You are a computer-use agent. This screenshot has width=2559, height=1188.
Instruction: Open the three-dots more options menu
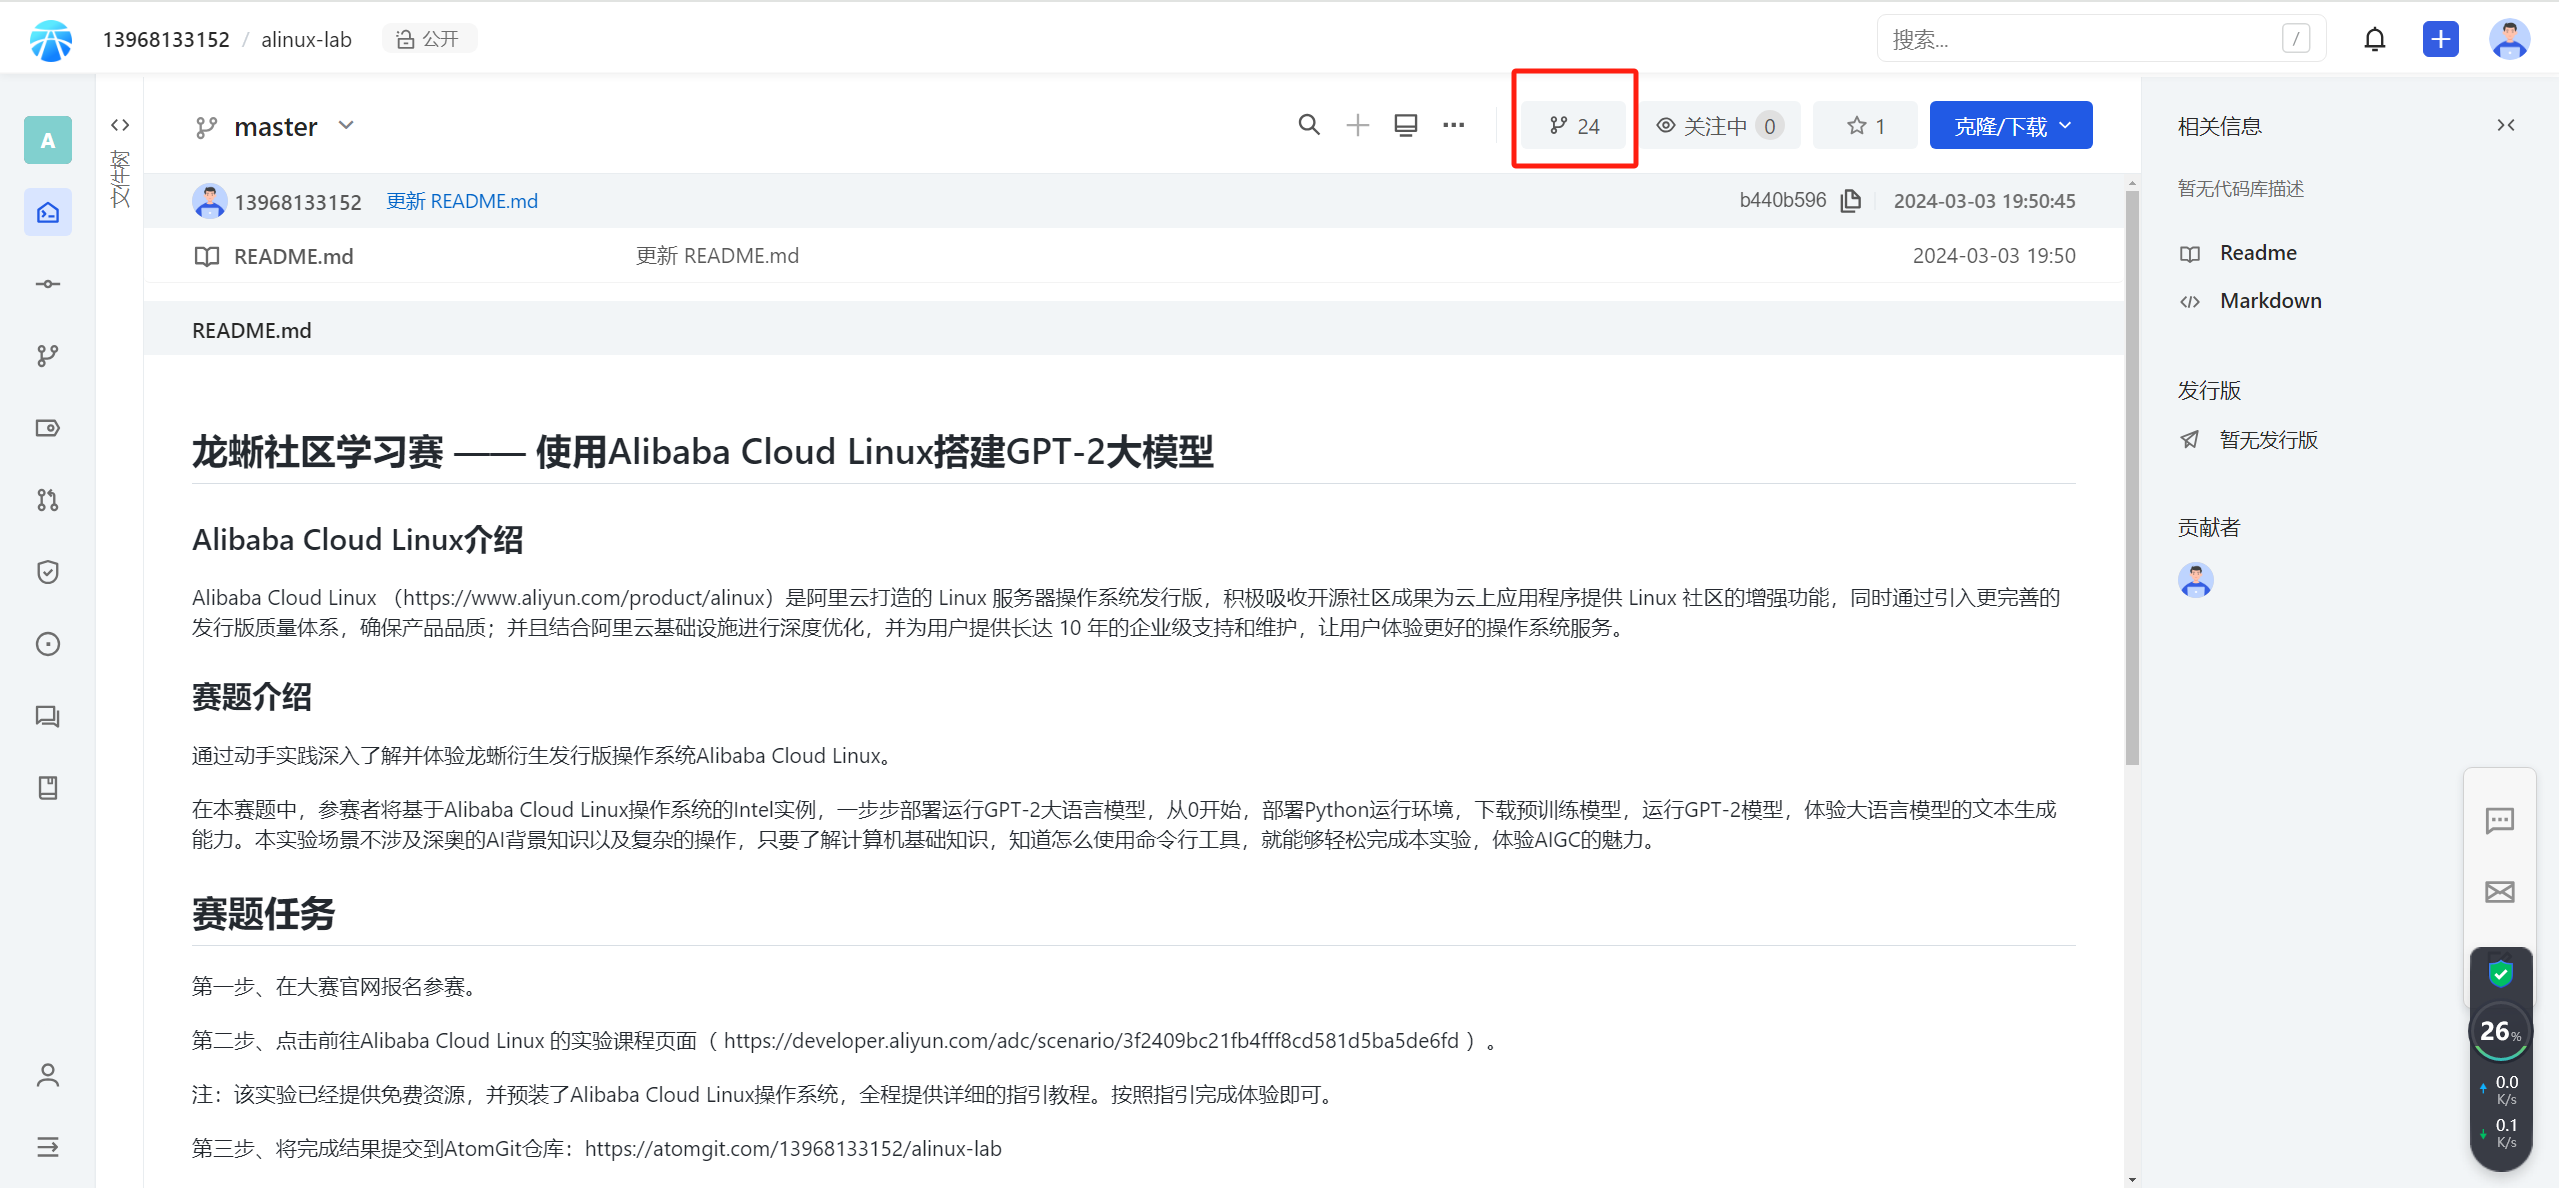1453,125
